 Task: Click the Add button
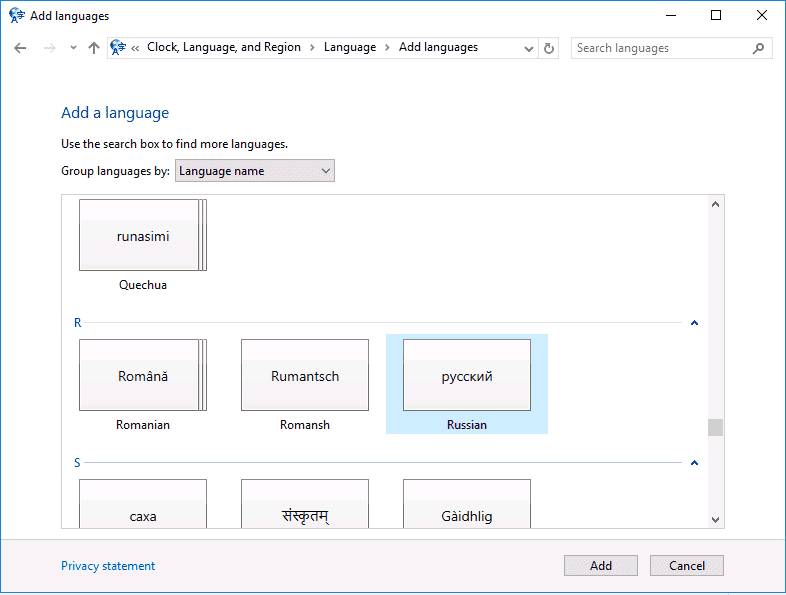click(x=601, y=566)
